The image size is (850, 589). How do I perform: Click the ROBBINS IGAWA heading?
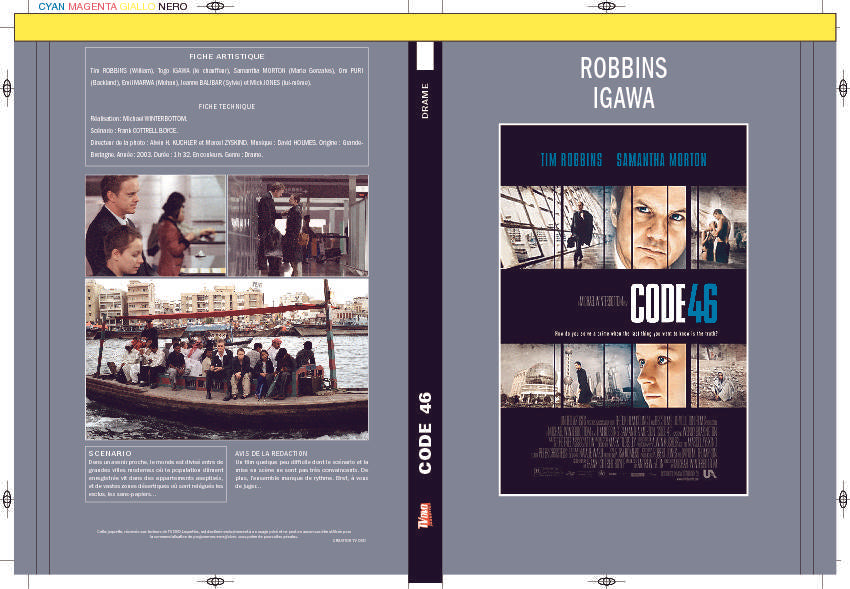pos(625,83)
